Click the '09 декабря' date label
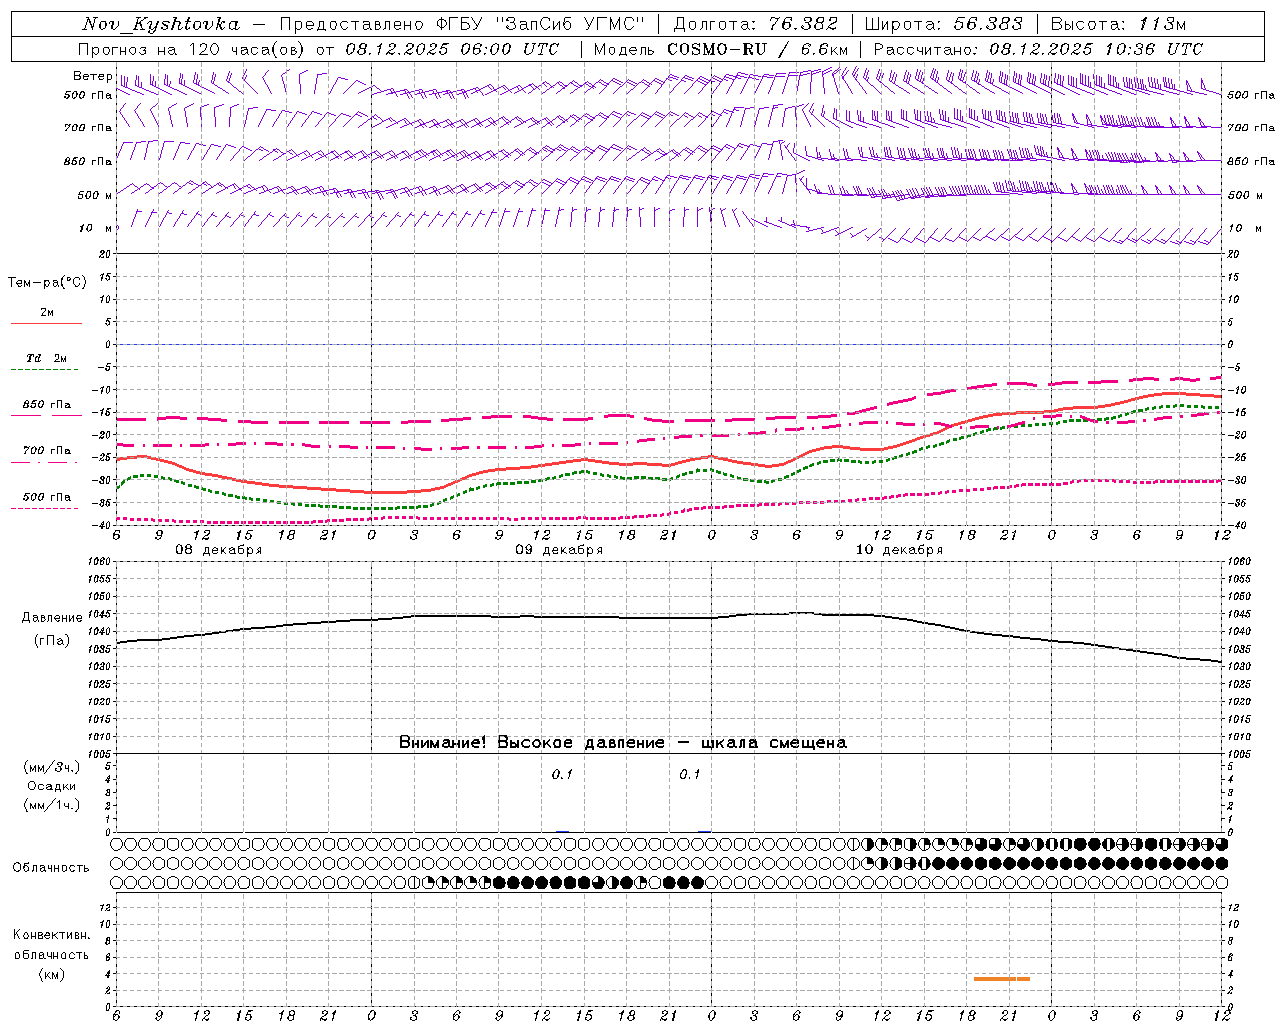 559,550
